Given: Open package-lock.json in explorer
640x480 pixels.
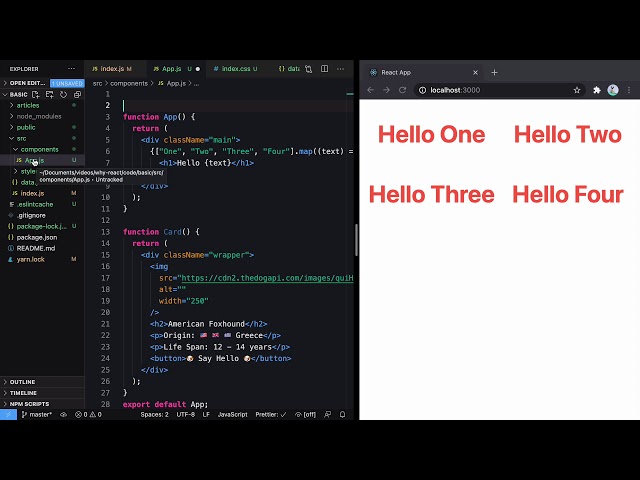Looking at the screenshot, I should coord(41,226).
